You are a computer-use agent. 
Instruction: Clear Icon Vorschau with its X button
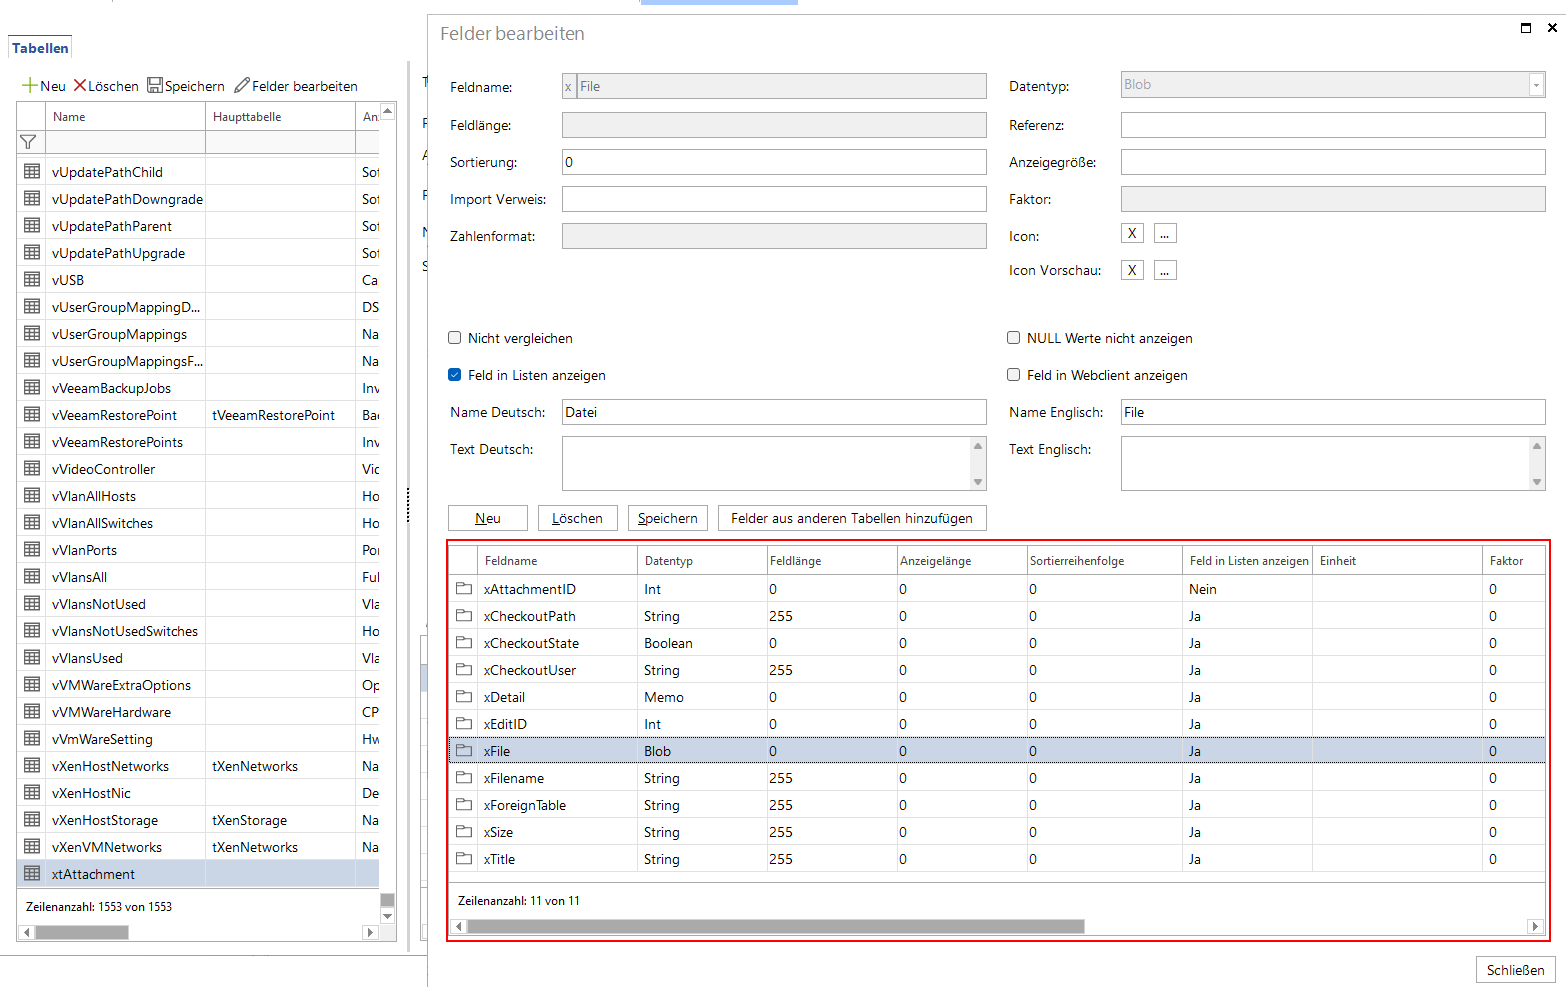(x=1132, y=270)
